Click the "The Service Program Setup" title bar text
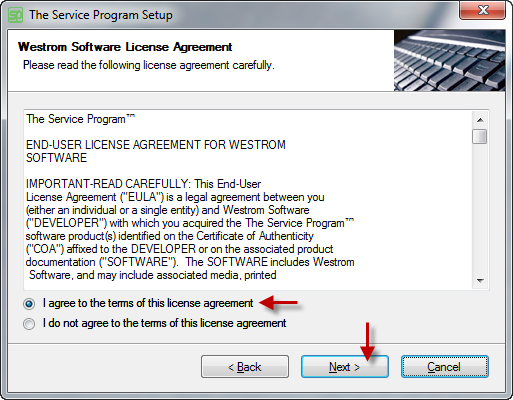 pos(101,15)
